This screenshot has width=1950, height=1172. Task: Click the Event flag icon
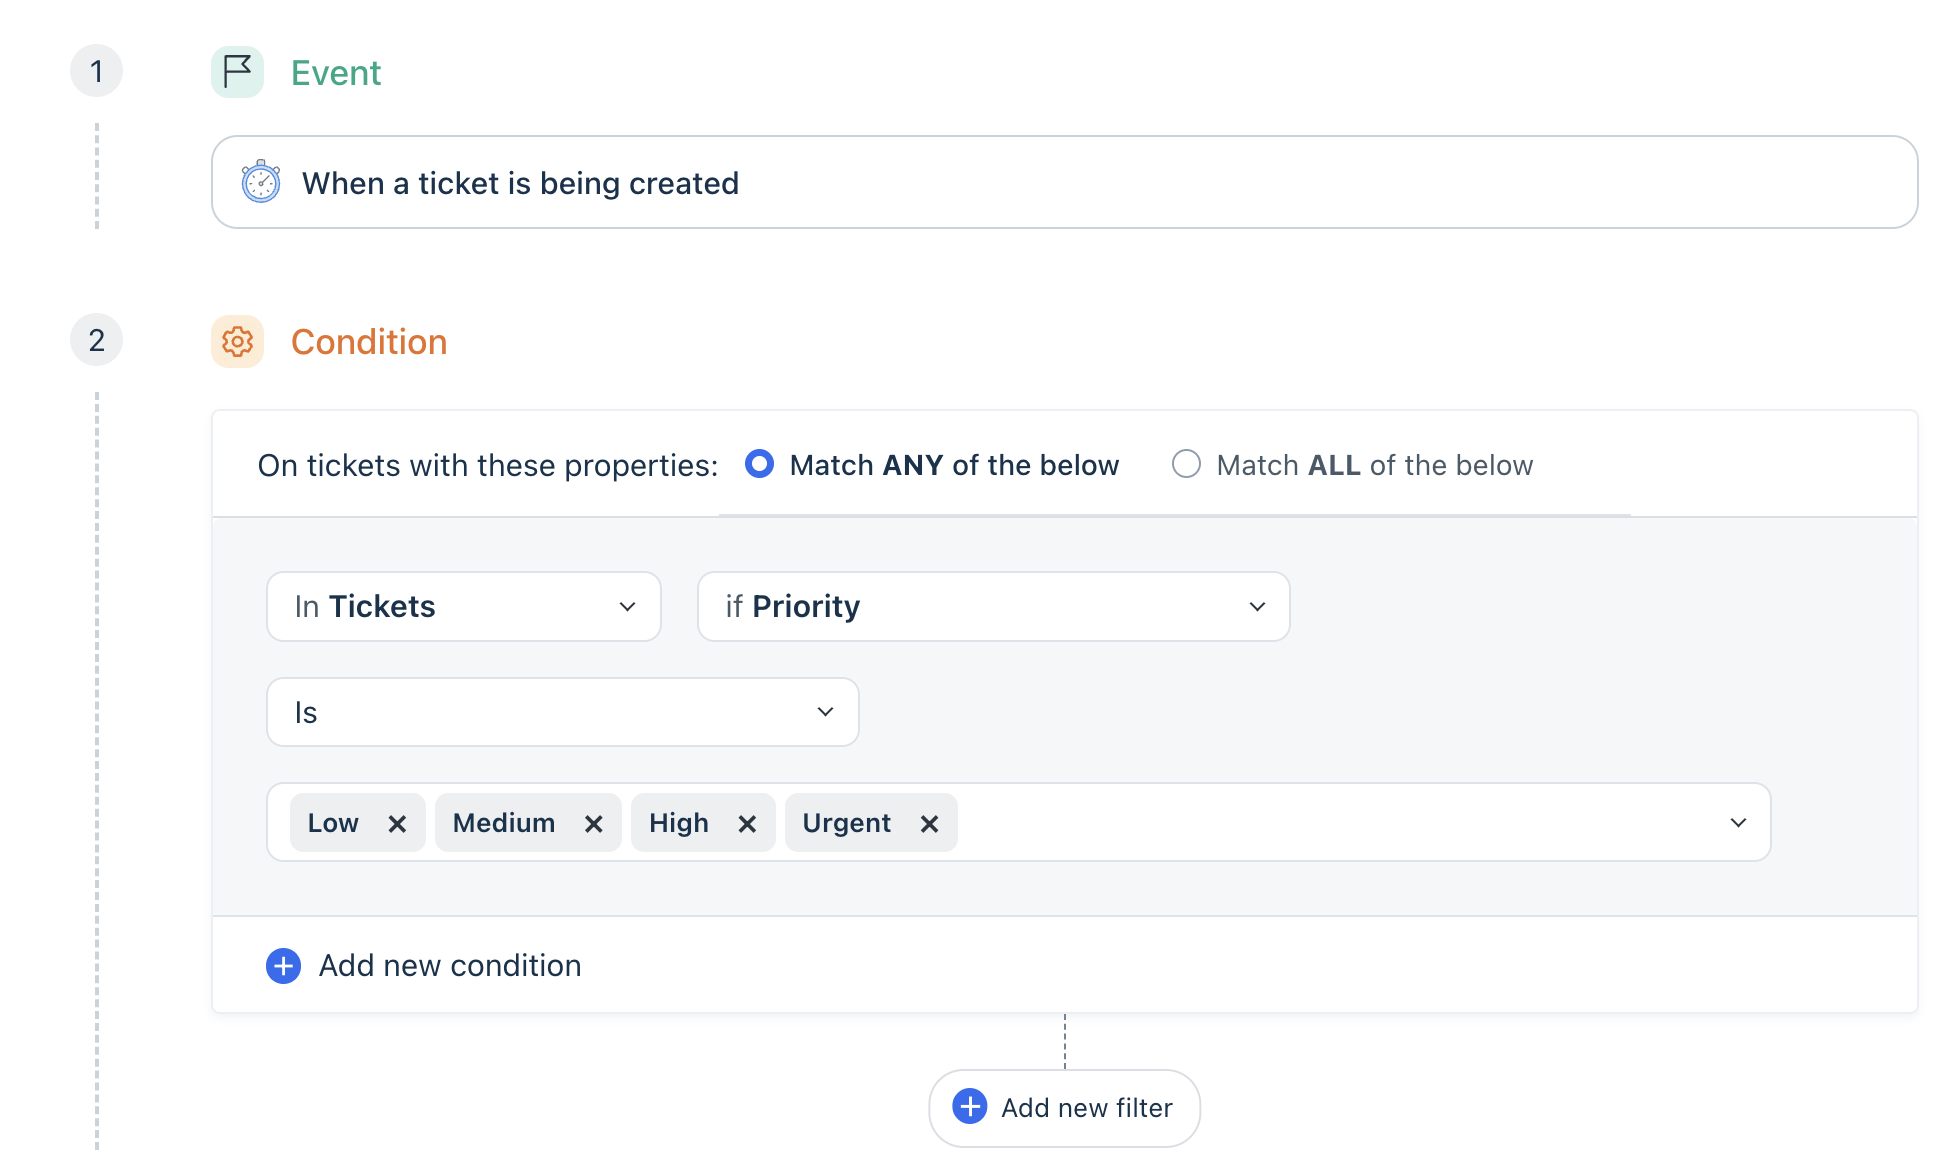(x=237, y=72)
